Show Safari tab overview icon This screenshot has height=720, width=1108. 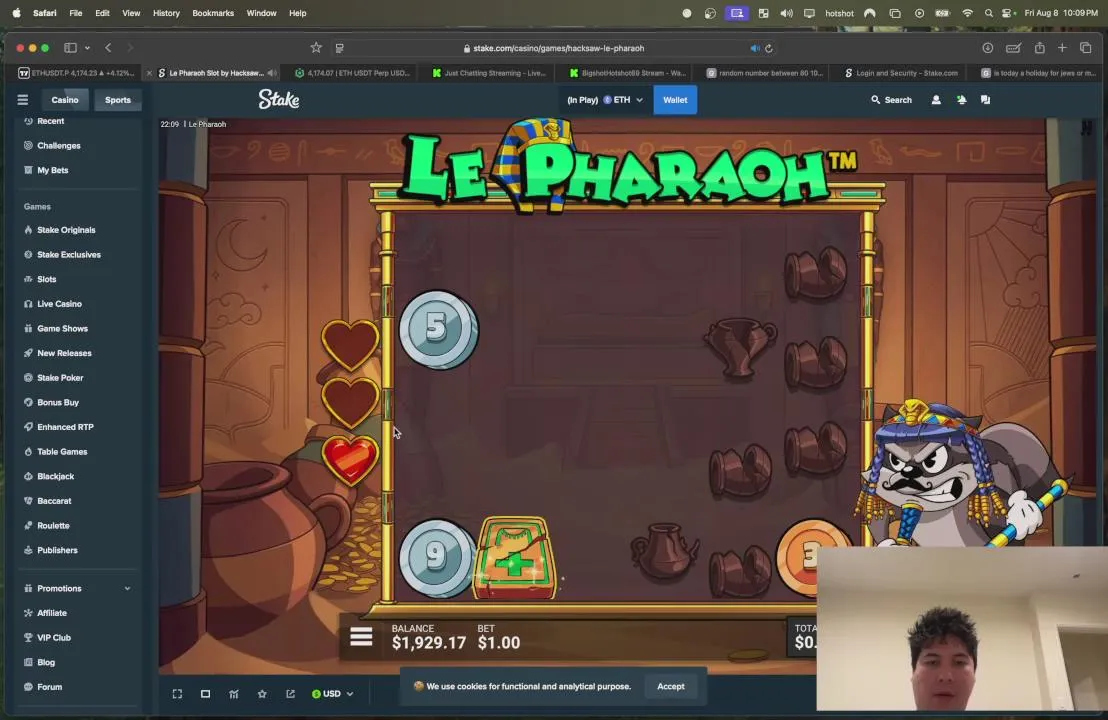[1085, 47]
